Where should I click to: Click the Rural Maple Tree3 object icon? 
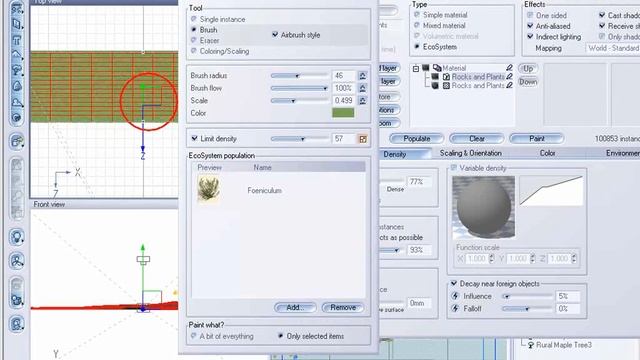[531, 345]
